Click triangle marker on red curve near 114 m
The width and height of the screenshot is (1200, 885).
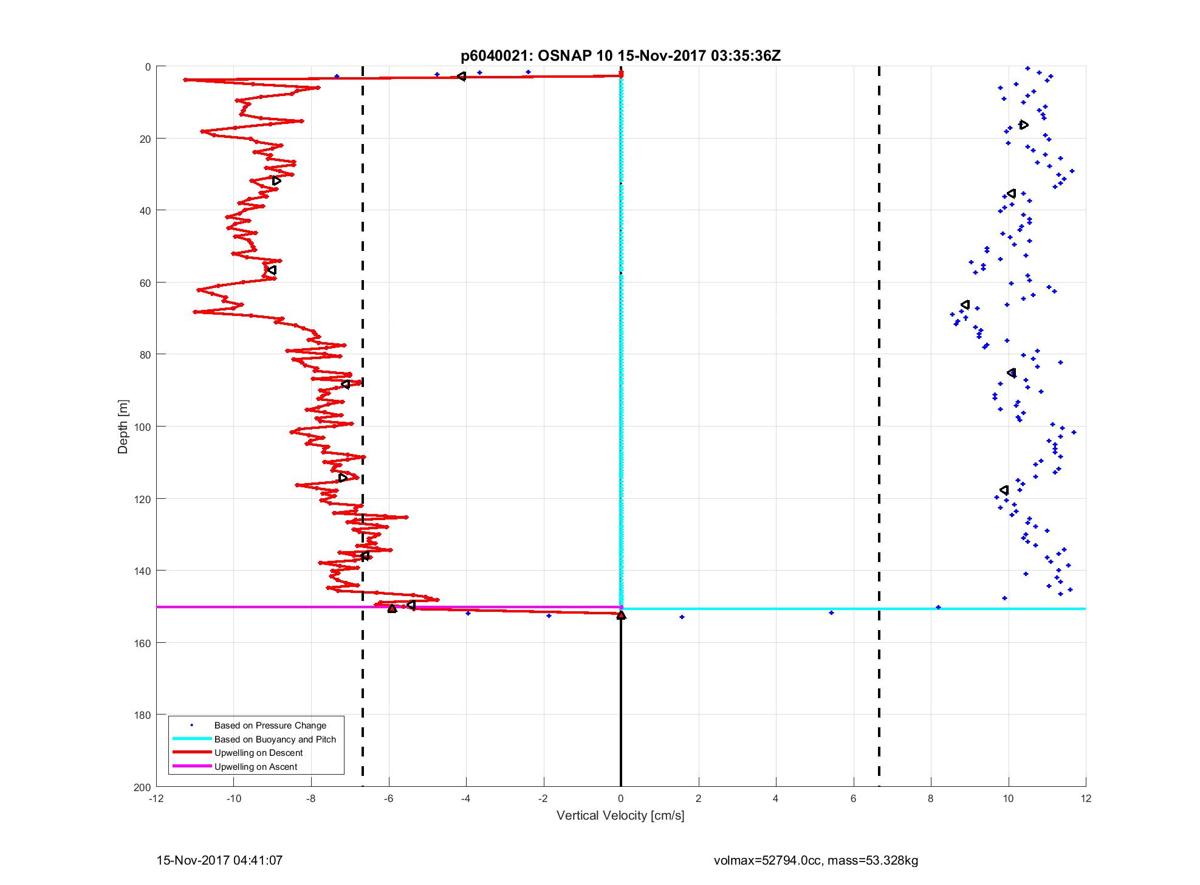coord(343,477)
